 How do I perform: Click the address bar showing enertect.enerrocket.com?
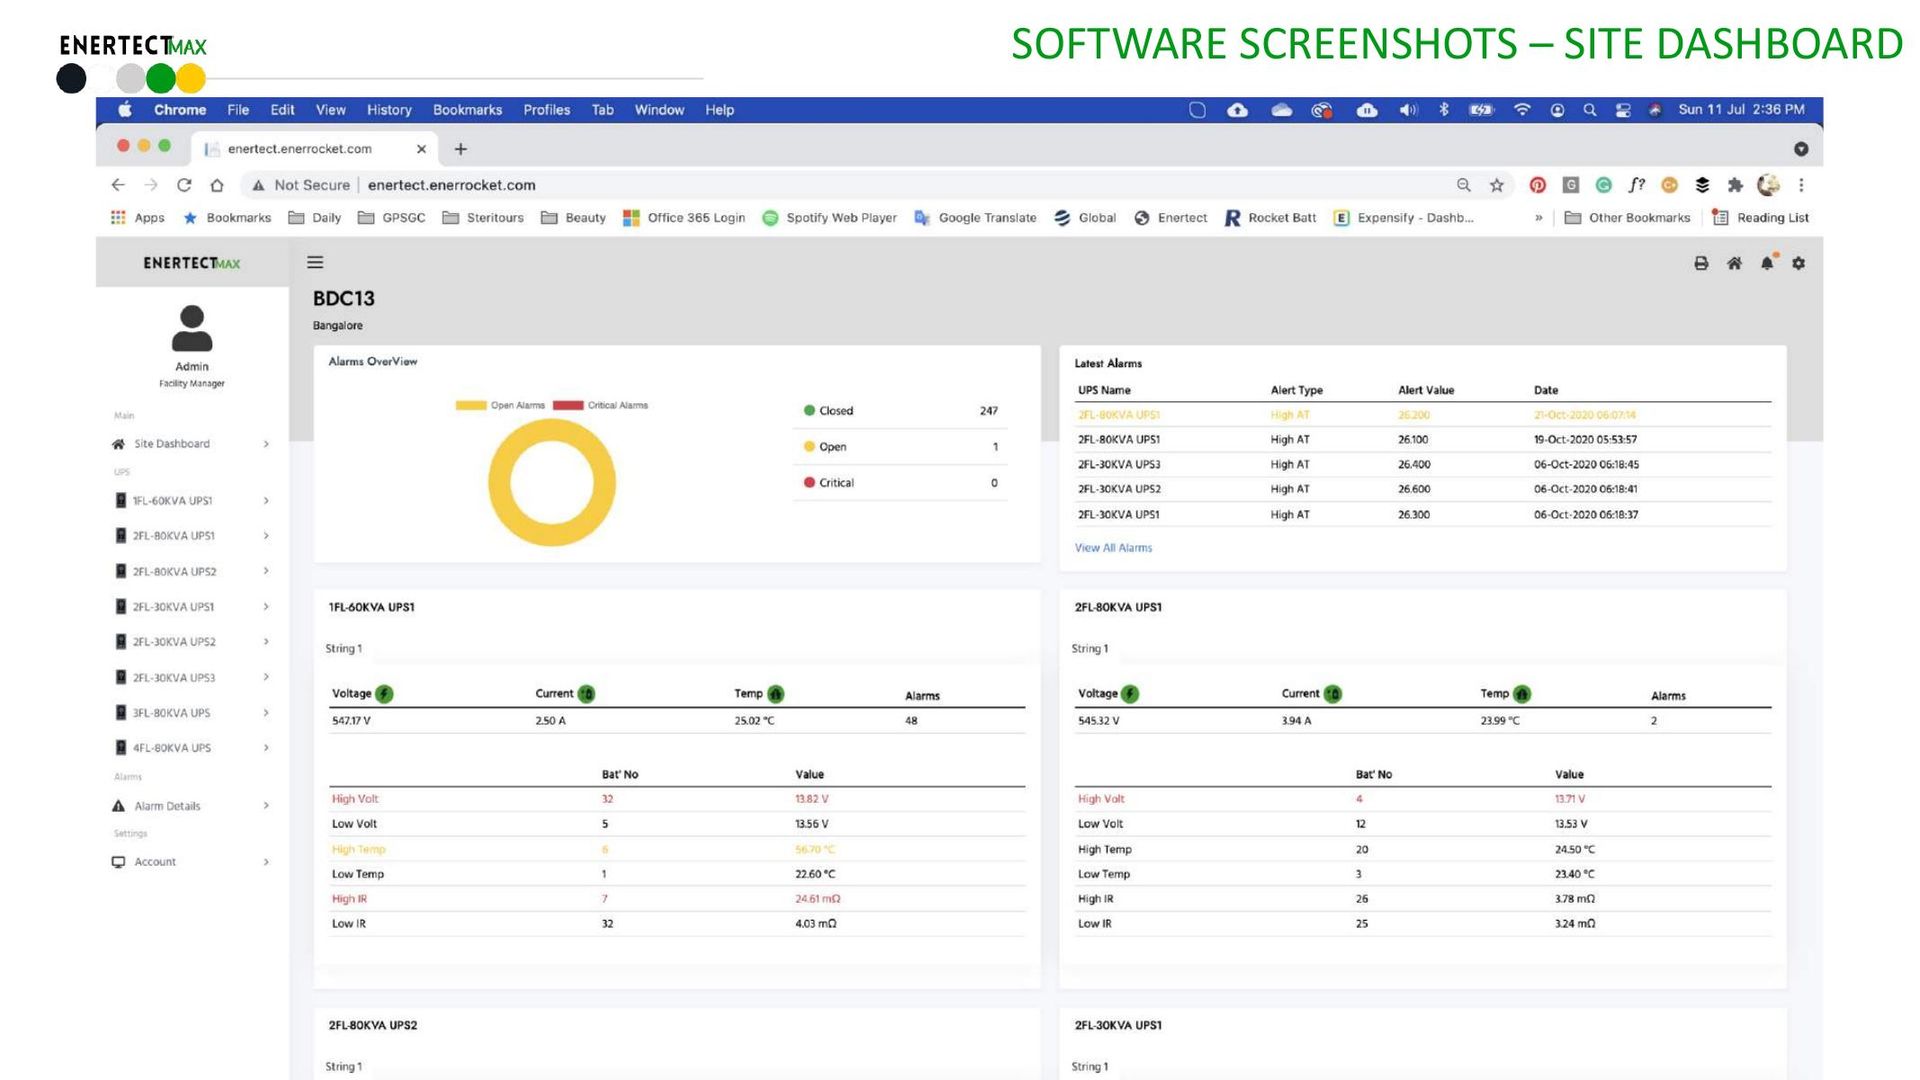850,185
